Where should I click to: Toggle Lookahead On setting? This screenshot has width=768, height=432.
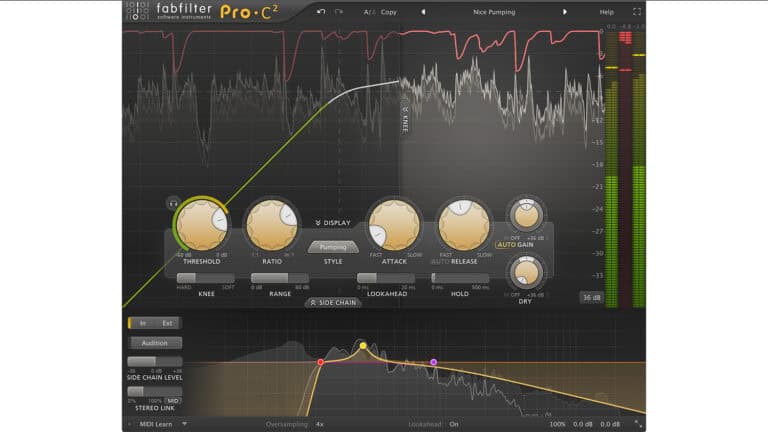(454, 424)
